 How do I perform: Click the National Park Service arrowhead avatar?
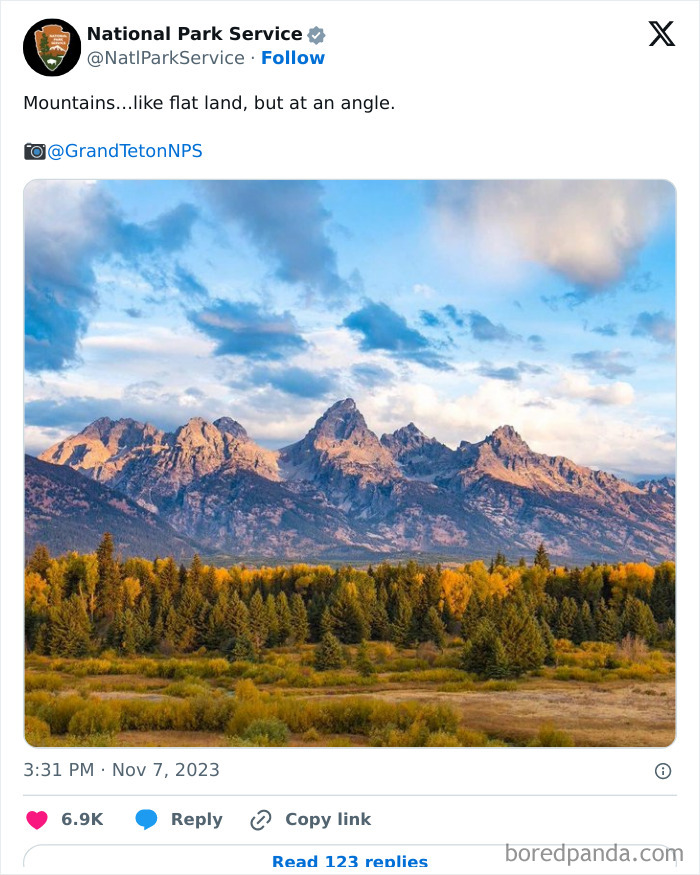pos(51,46)
